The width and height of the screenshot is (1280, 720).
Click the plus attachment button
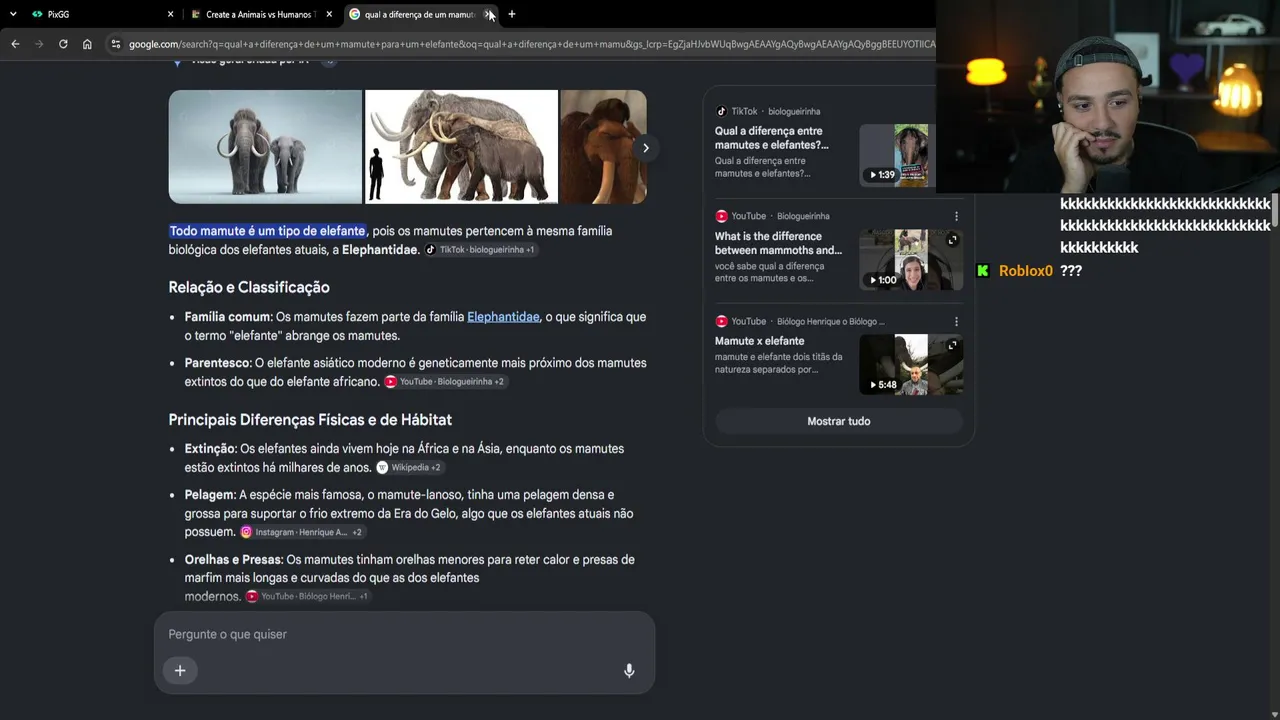point(180,671)
